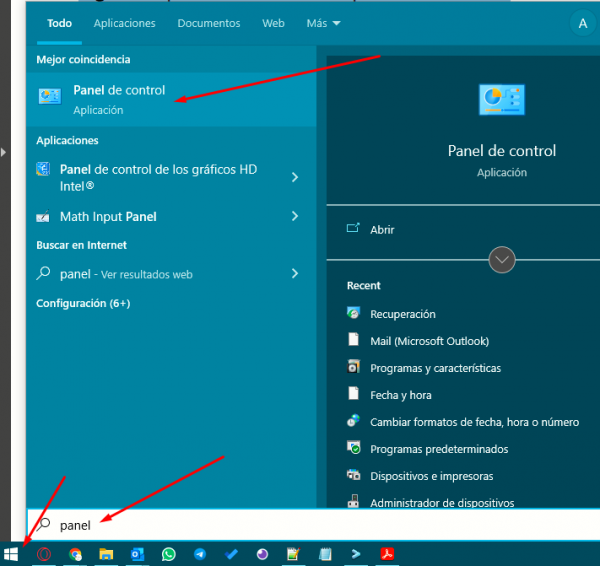The width and height of the screenshot is (600, 566).
Task: Click the circular chevron expand button
Action: [x=502, y=260]
